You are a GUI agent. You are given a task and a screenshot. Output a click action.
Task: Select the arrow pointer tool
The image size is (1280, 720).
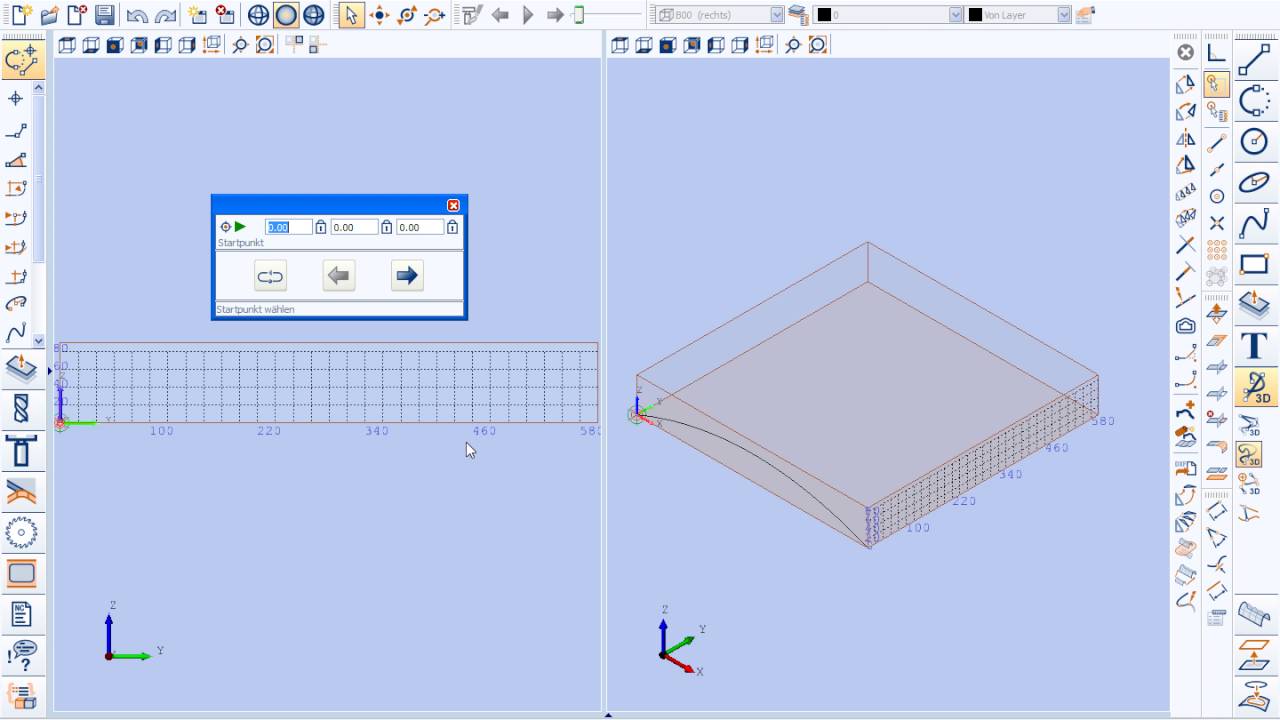tap(351, 15)
